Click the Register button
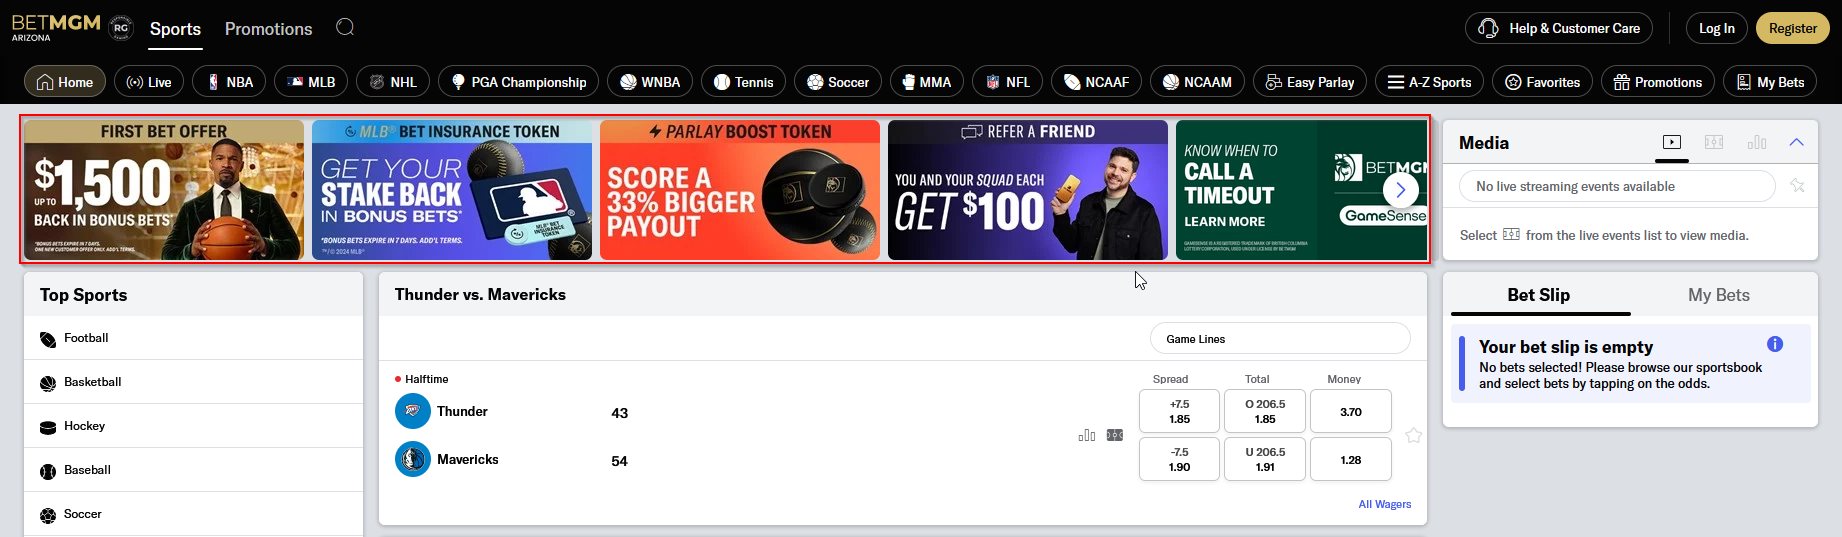 point(1793,28)
